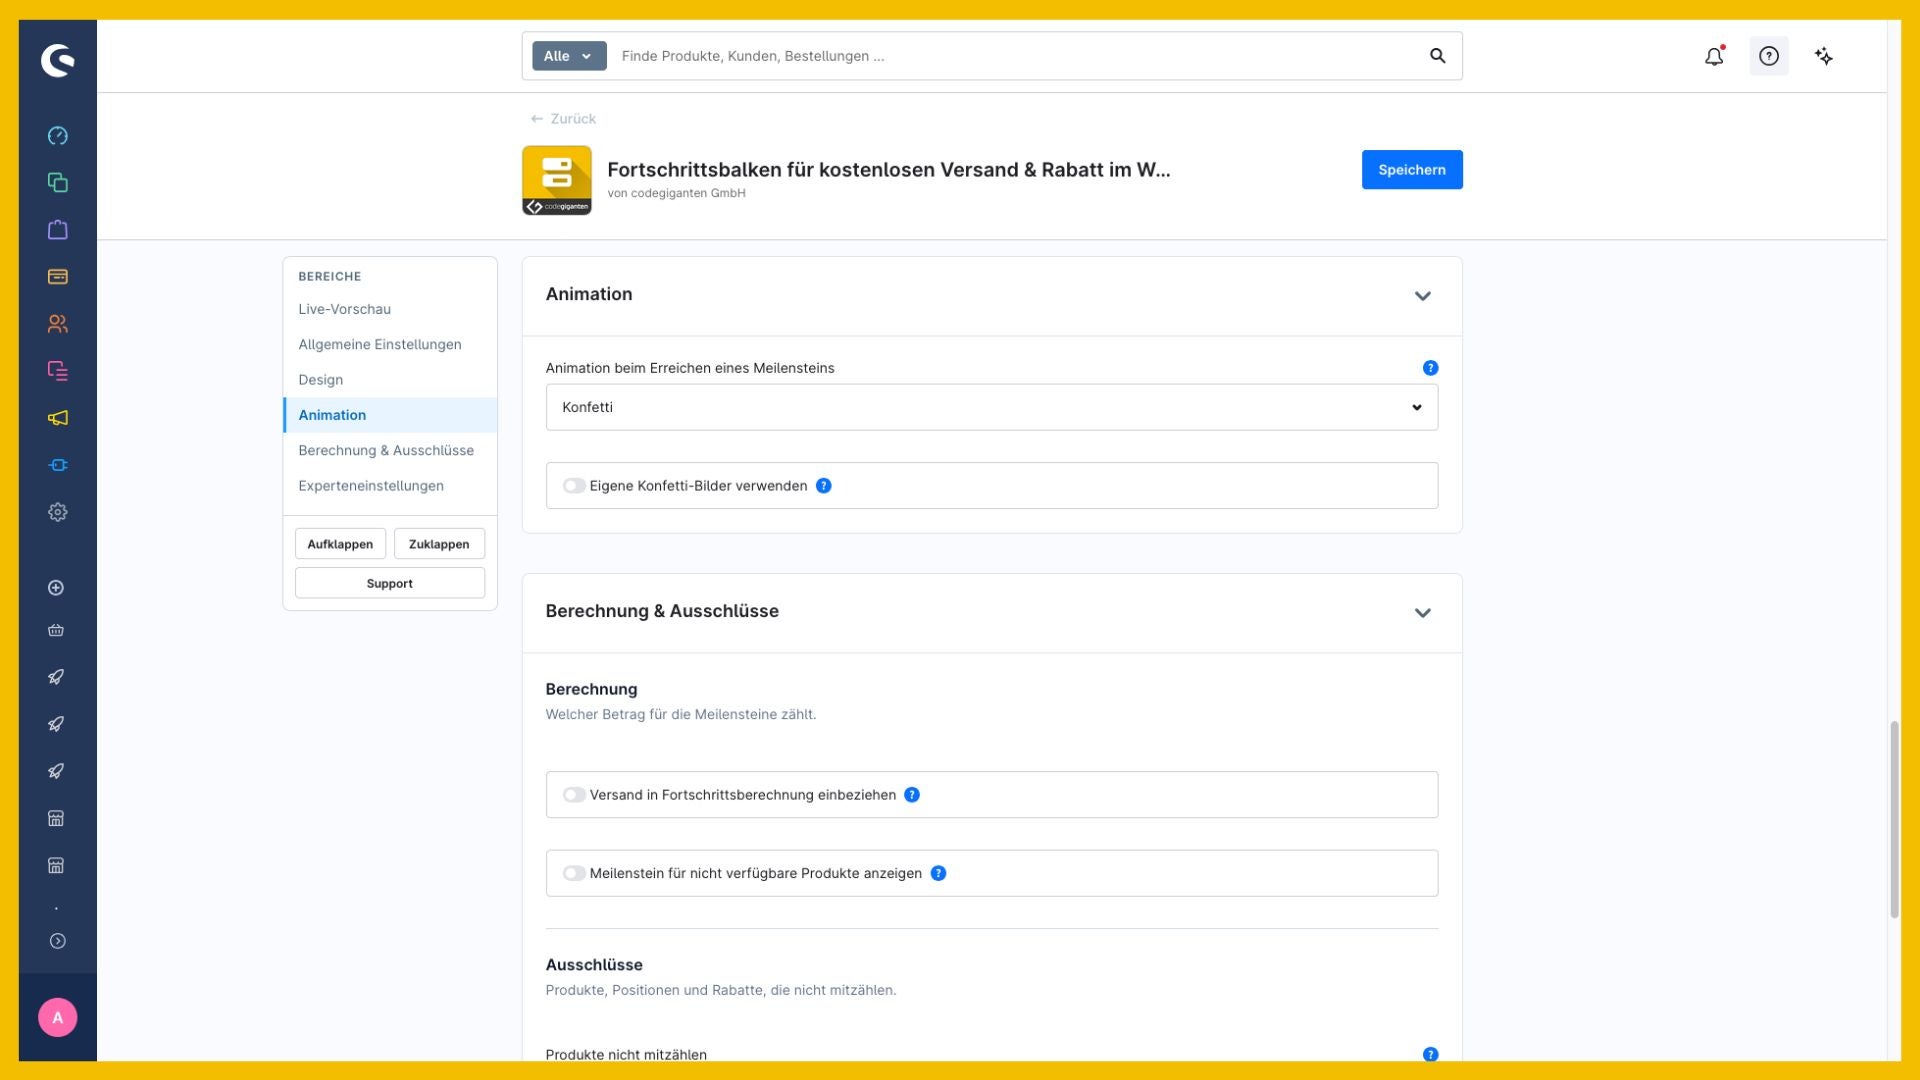Open the Marketing megaphone icon

(x=58, y=418)
